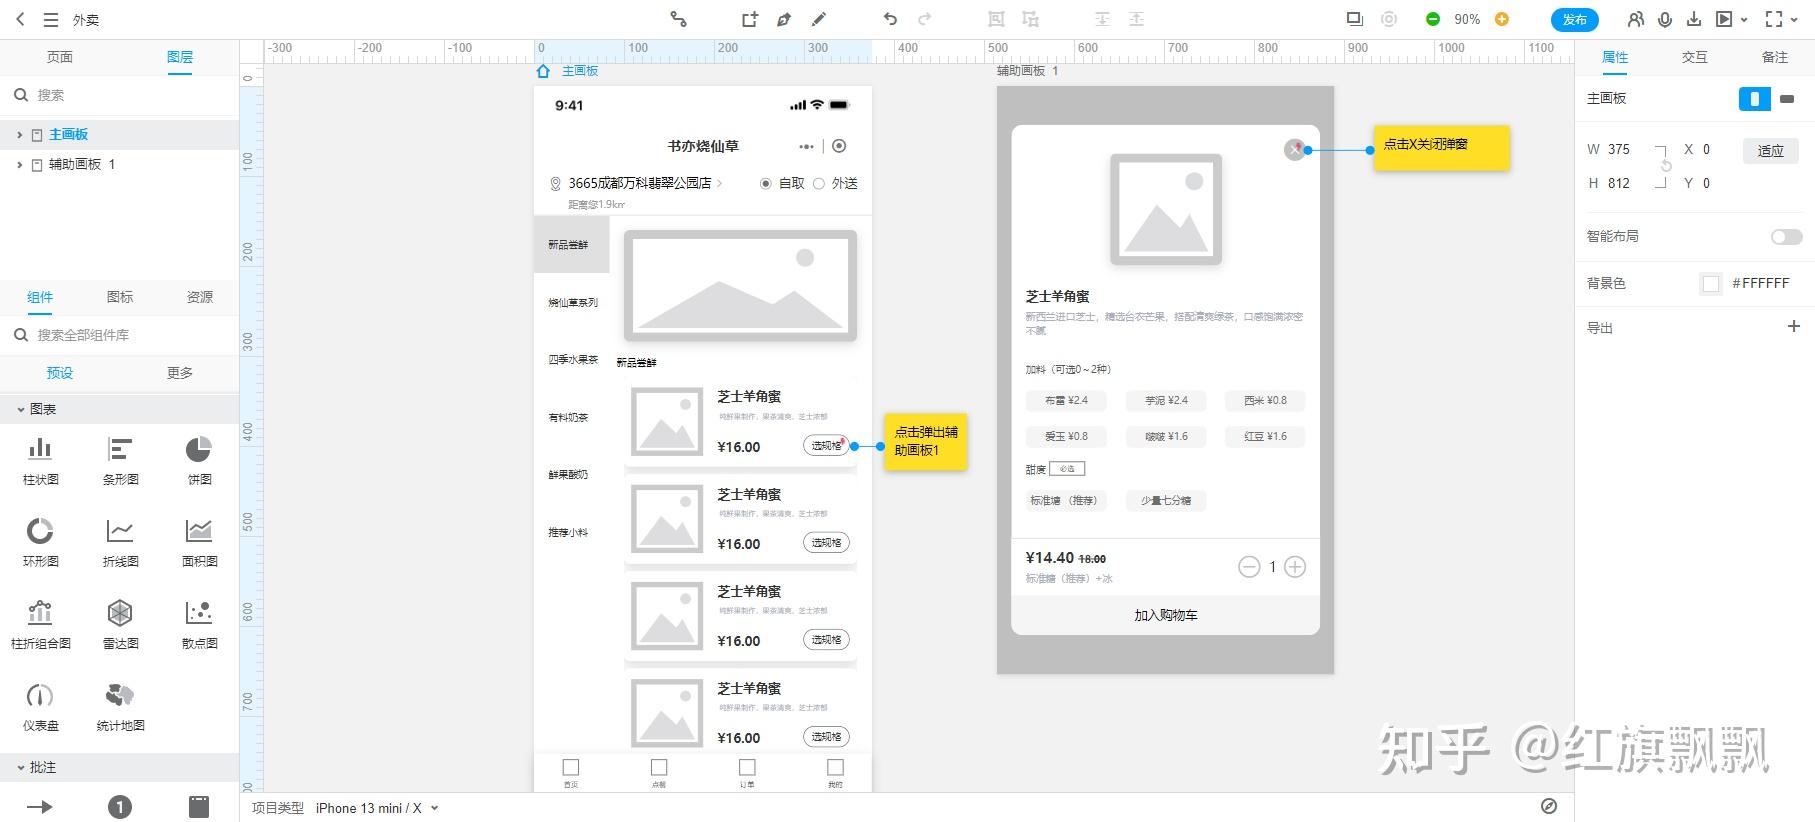This screenshot has width=1815, height=822.
Task: Open the collaborators icon
Action: (x=1636, y=19)
